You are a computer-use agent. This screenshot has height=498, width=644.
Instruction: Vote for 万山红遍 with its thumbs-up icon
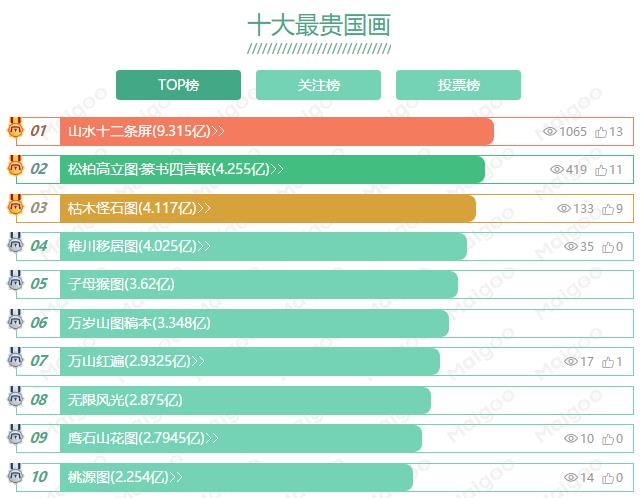(x=608, y=362)
